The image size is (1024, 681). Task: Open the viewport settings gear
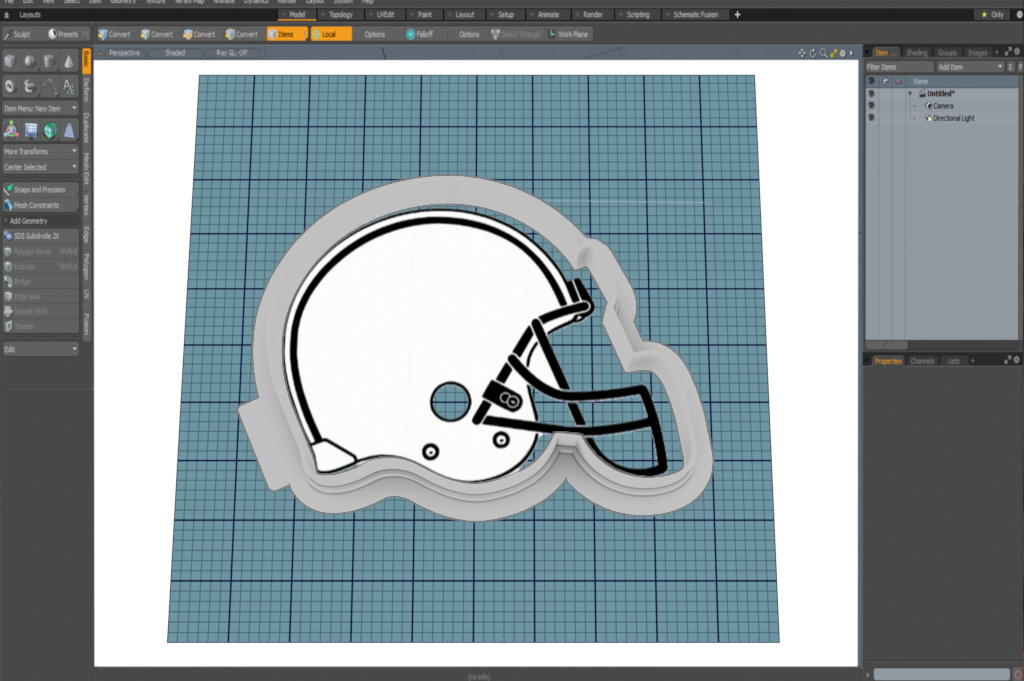coord(843,53)
